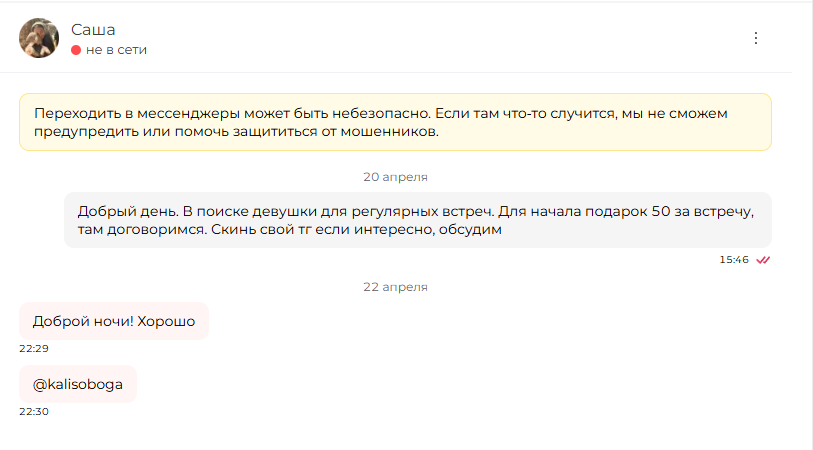This screenshot has height=450, width=813.
Task: Click the yellow messenger safety warning banner
Action: [x=395, y=122]
